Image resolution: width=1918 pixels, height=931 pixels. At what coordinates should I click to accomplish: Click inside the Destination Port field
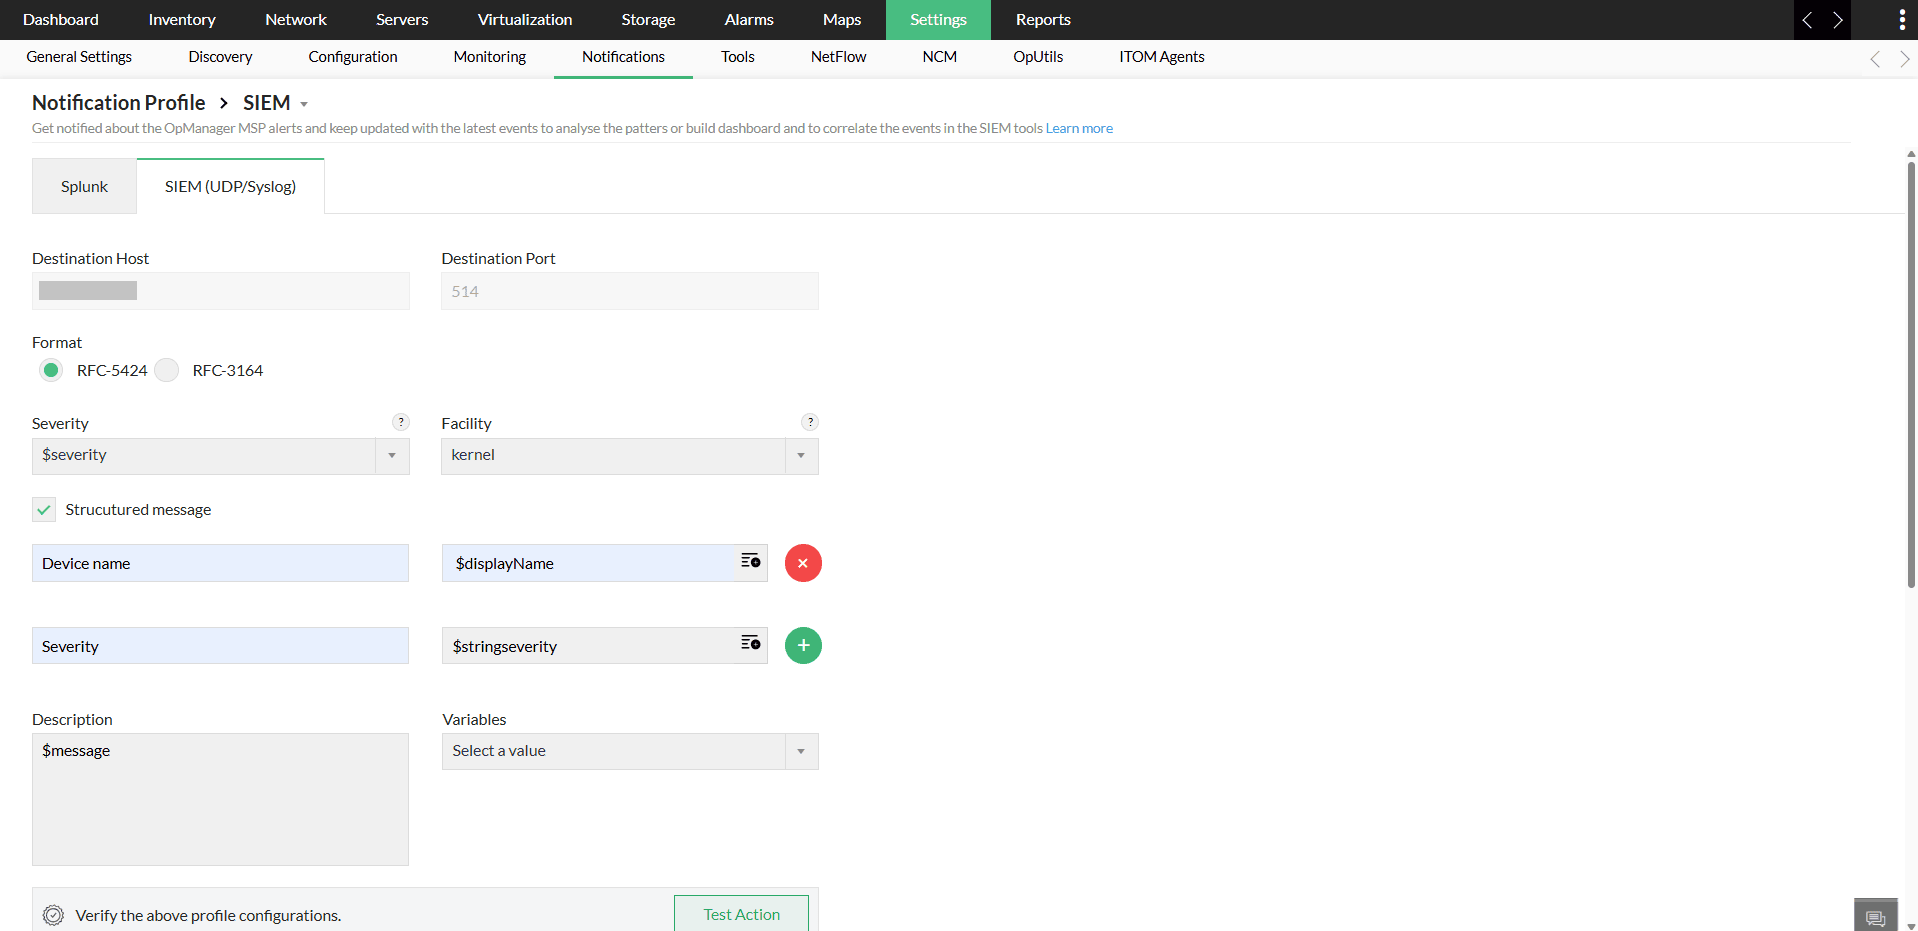click(x=629, y=291)
